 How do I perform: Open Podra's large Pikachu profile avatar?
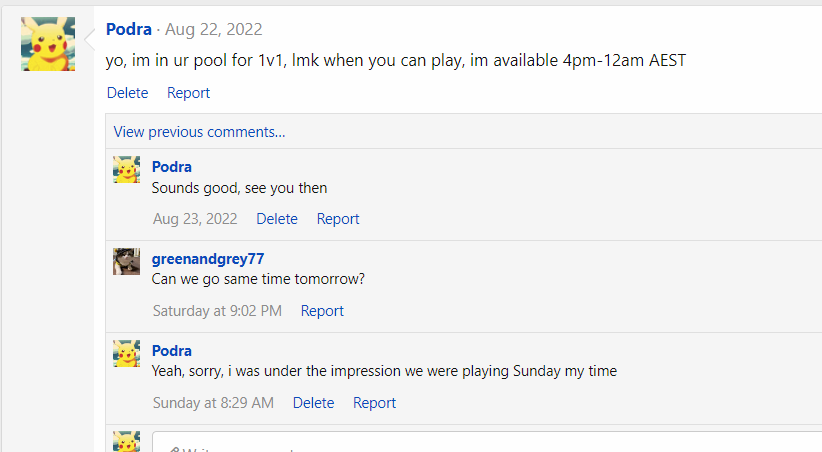pos(48,44)
